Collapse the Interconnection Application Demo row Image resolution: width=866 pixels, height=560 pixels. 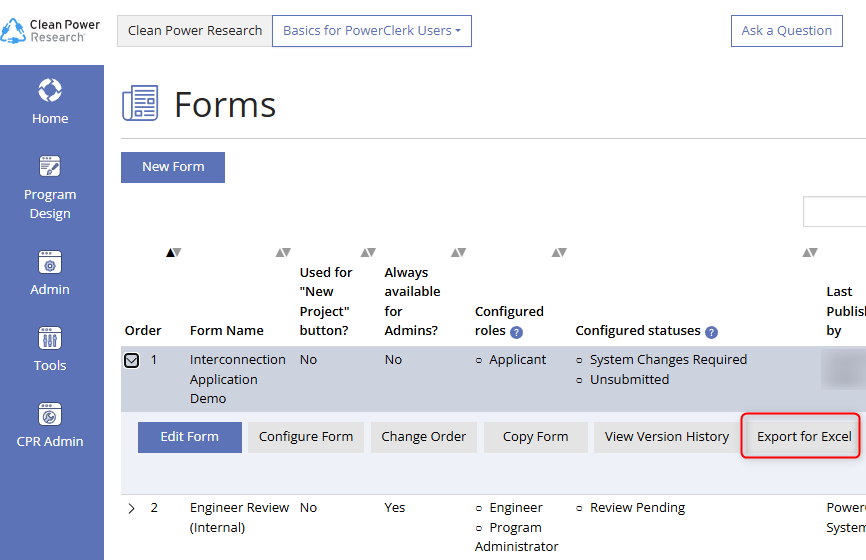coord(131,361)
